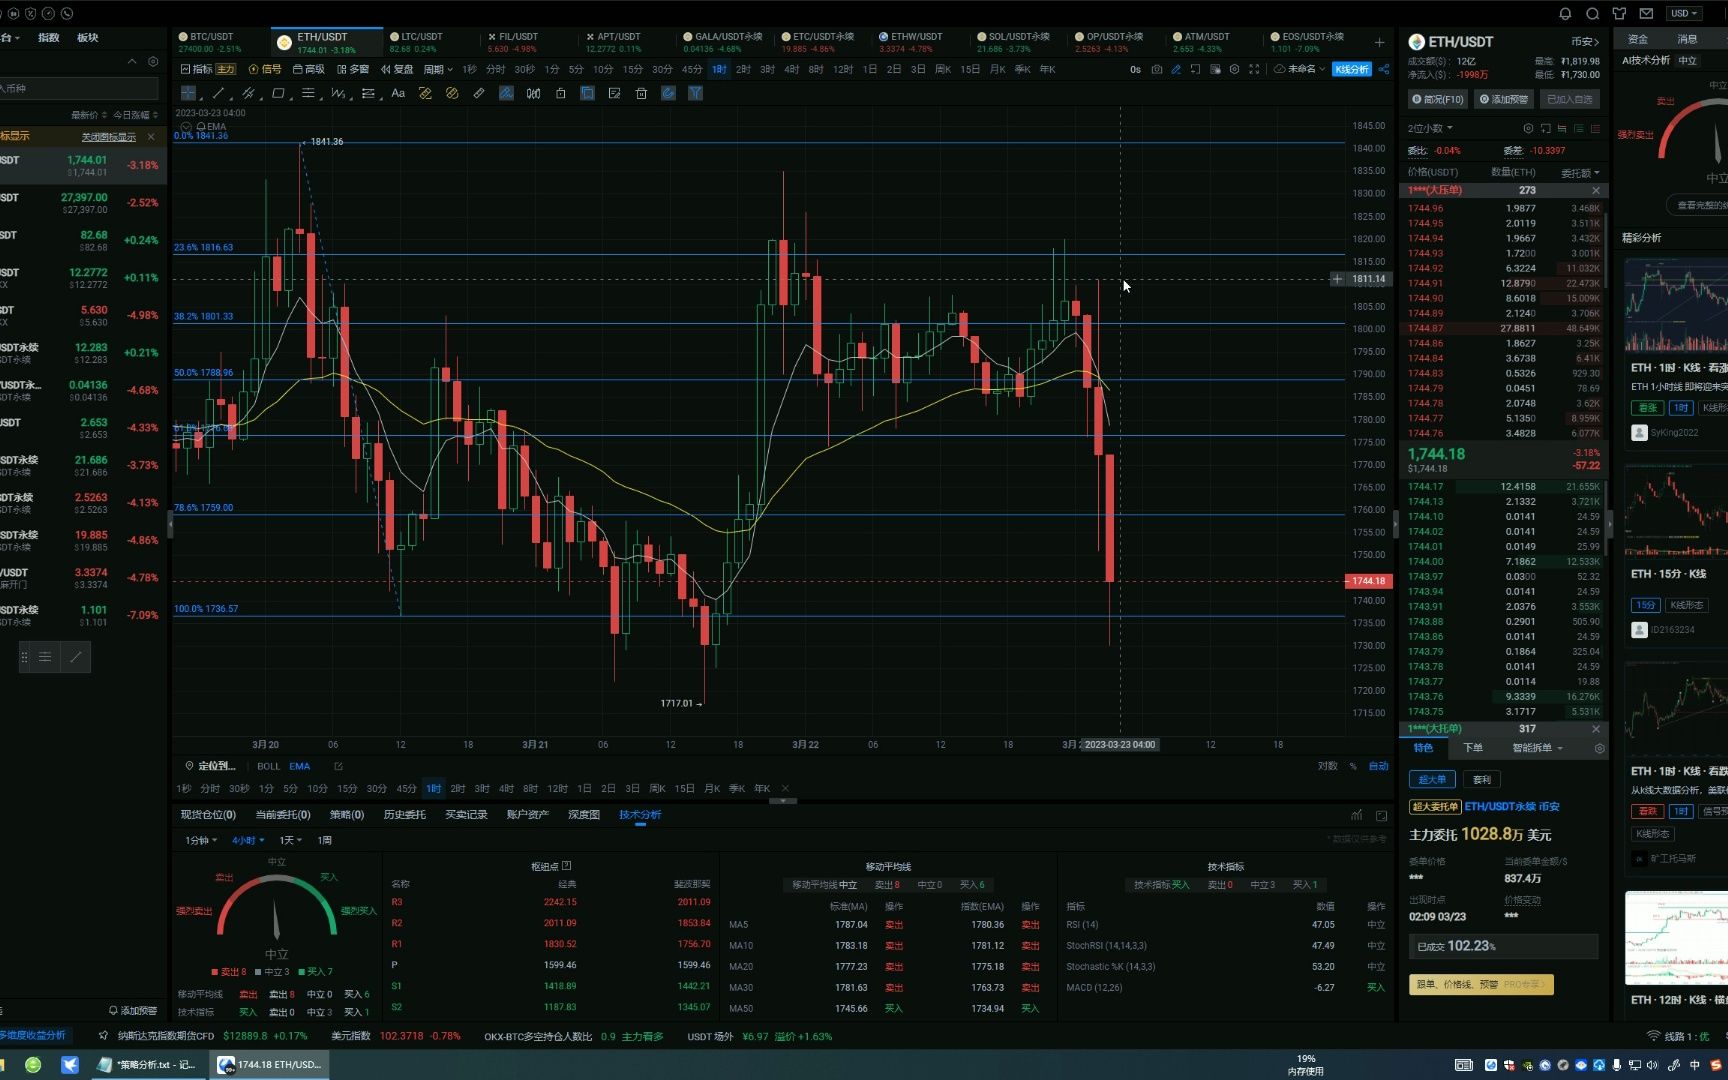Click the blue K线分析 button
Screen dimensions: 1728x1080
(x=1351, y=69)
